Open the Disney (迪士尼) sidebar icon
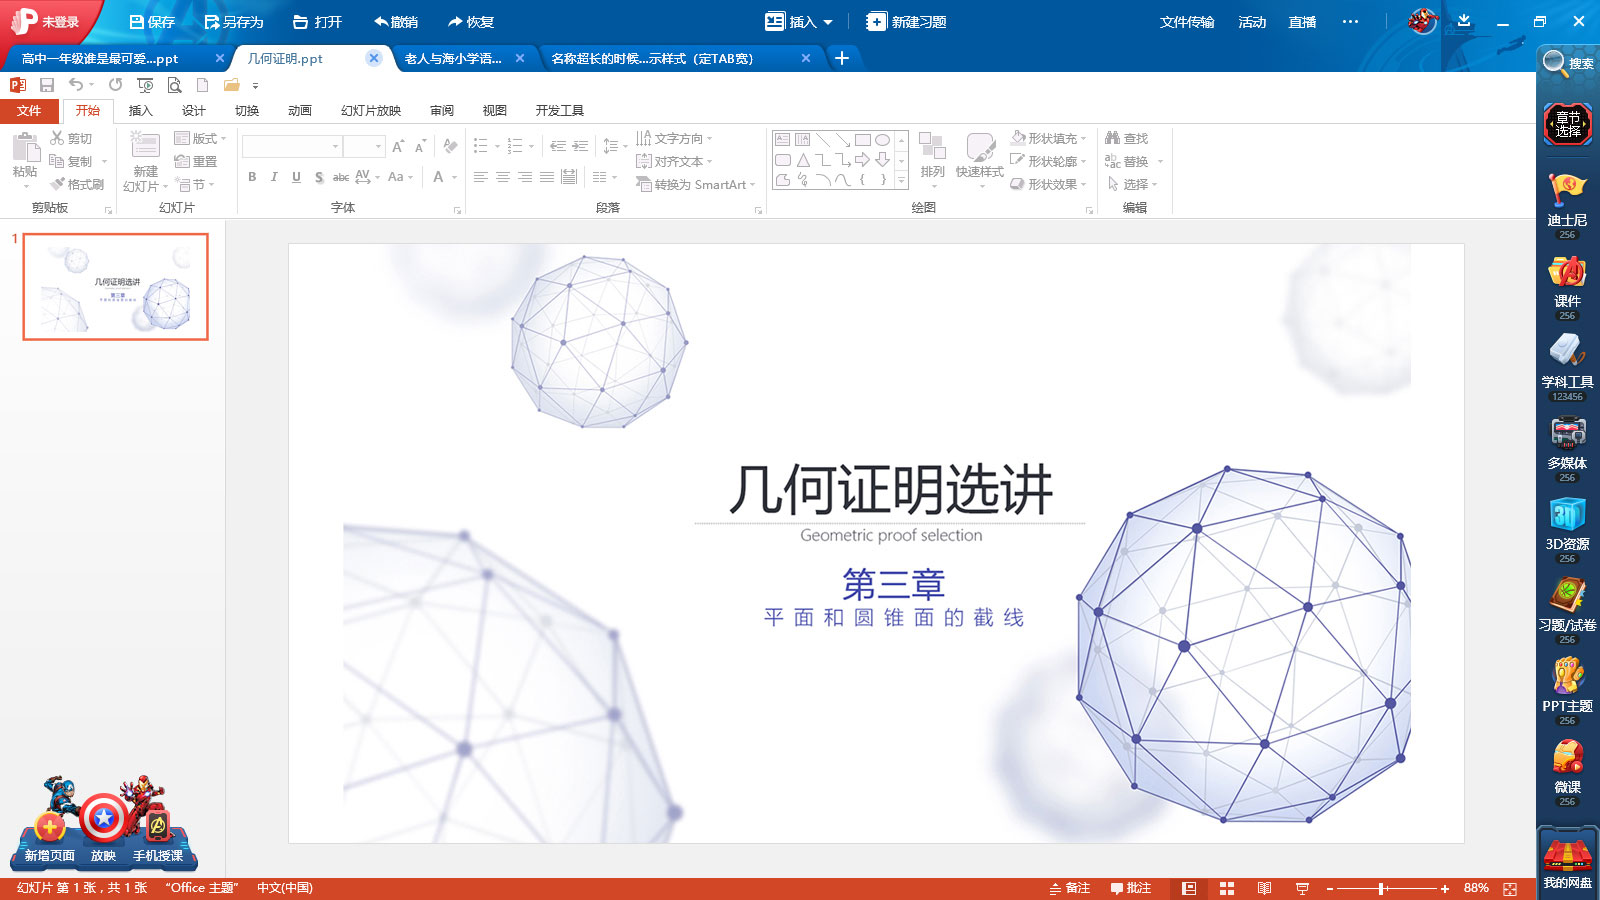This screenshot has width=1600, height=900. click(1567, 202)
